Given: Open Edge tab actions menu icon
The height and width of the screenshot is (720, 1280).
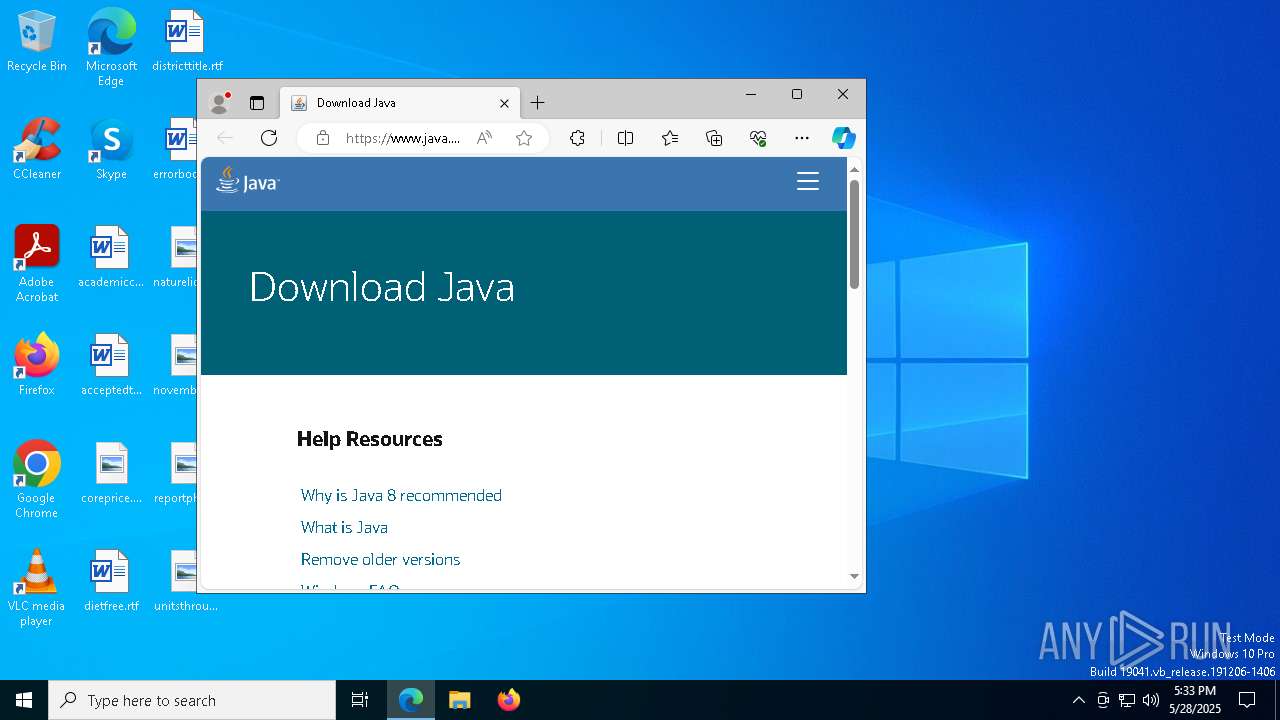Looking at the screenshot, I should tap(257, 103).
